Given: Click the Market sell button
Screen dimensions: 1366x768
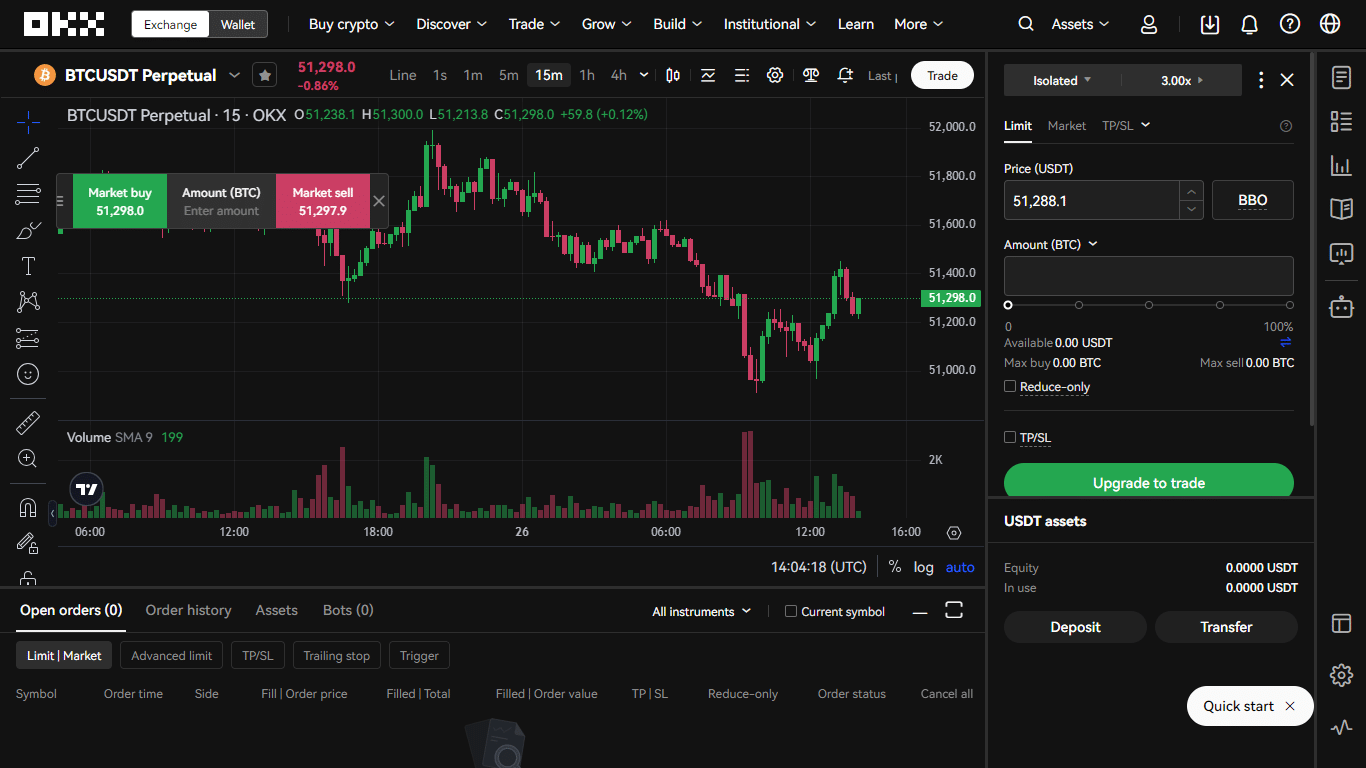Looking at the screenshot, I should (323, 201).
